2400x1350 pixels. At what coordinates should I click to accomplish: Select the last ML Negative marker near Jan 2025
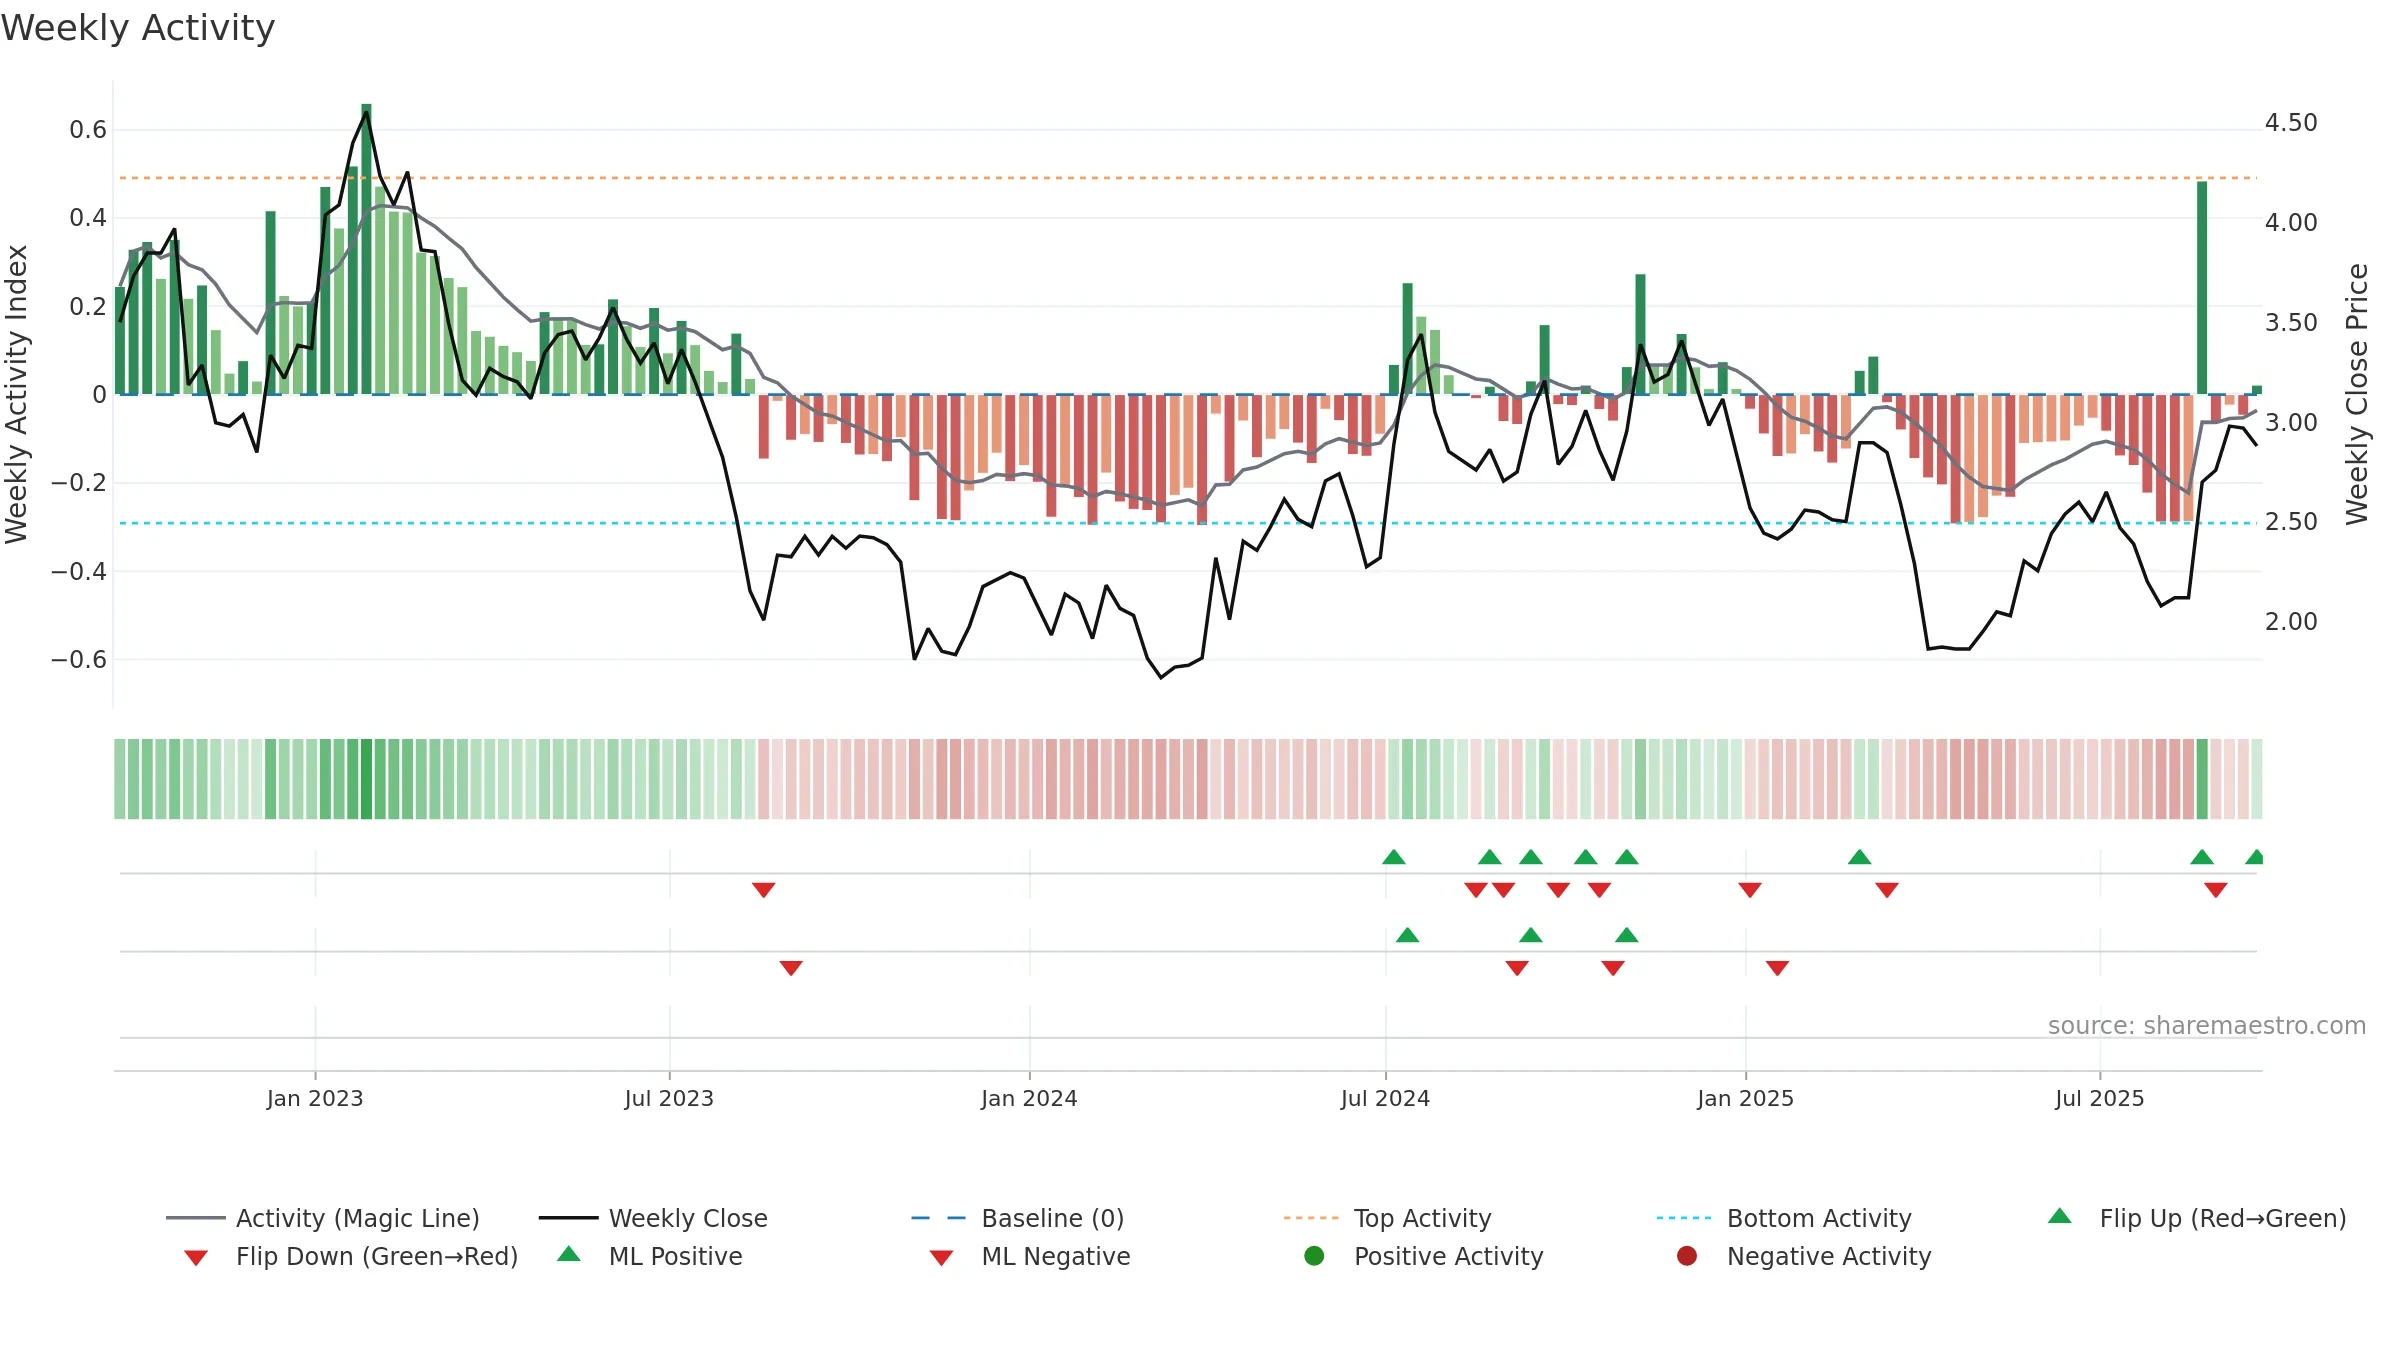pos(1777,968)
